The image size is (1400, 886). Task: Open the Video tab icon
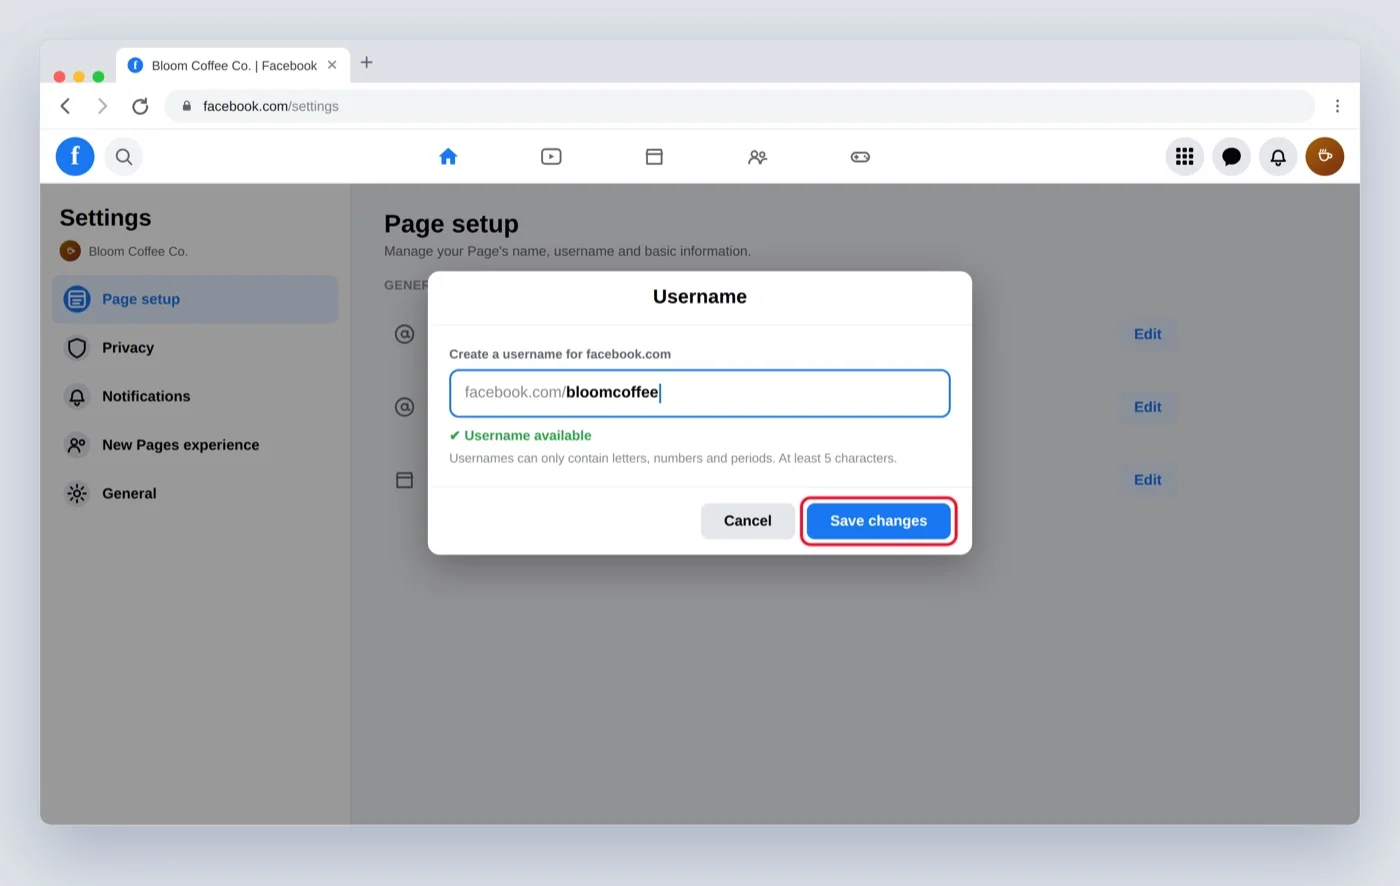(551, 156)
